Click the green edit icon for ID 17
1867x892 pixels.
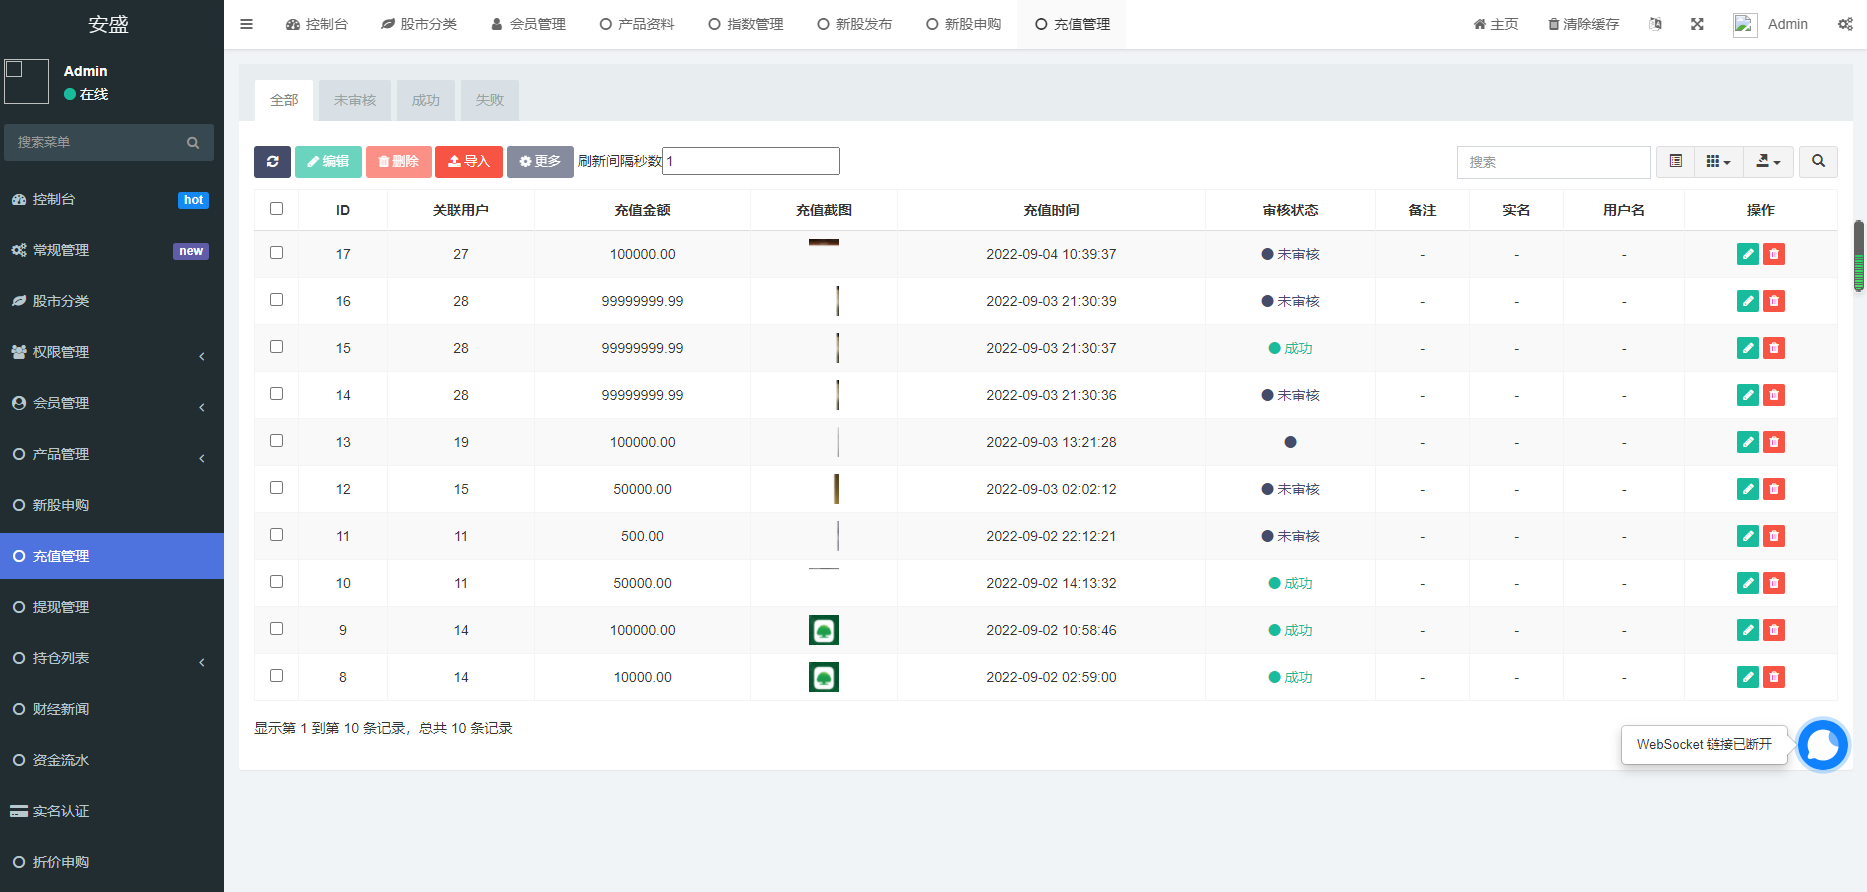click(1747, 254)
